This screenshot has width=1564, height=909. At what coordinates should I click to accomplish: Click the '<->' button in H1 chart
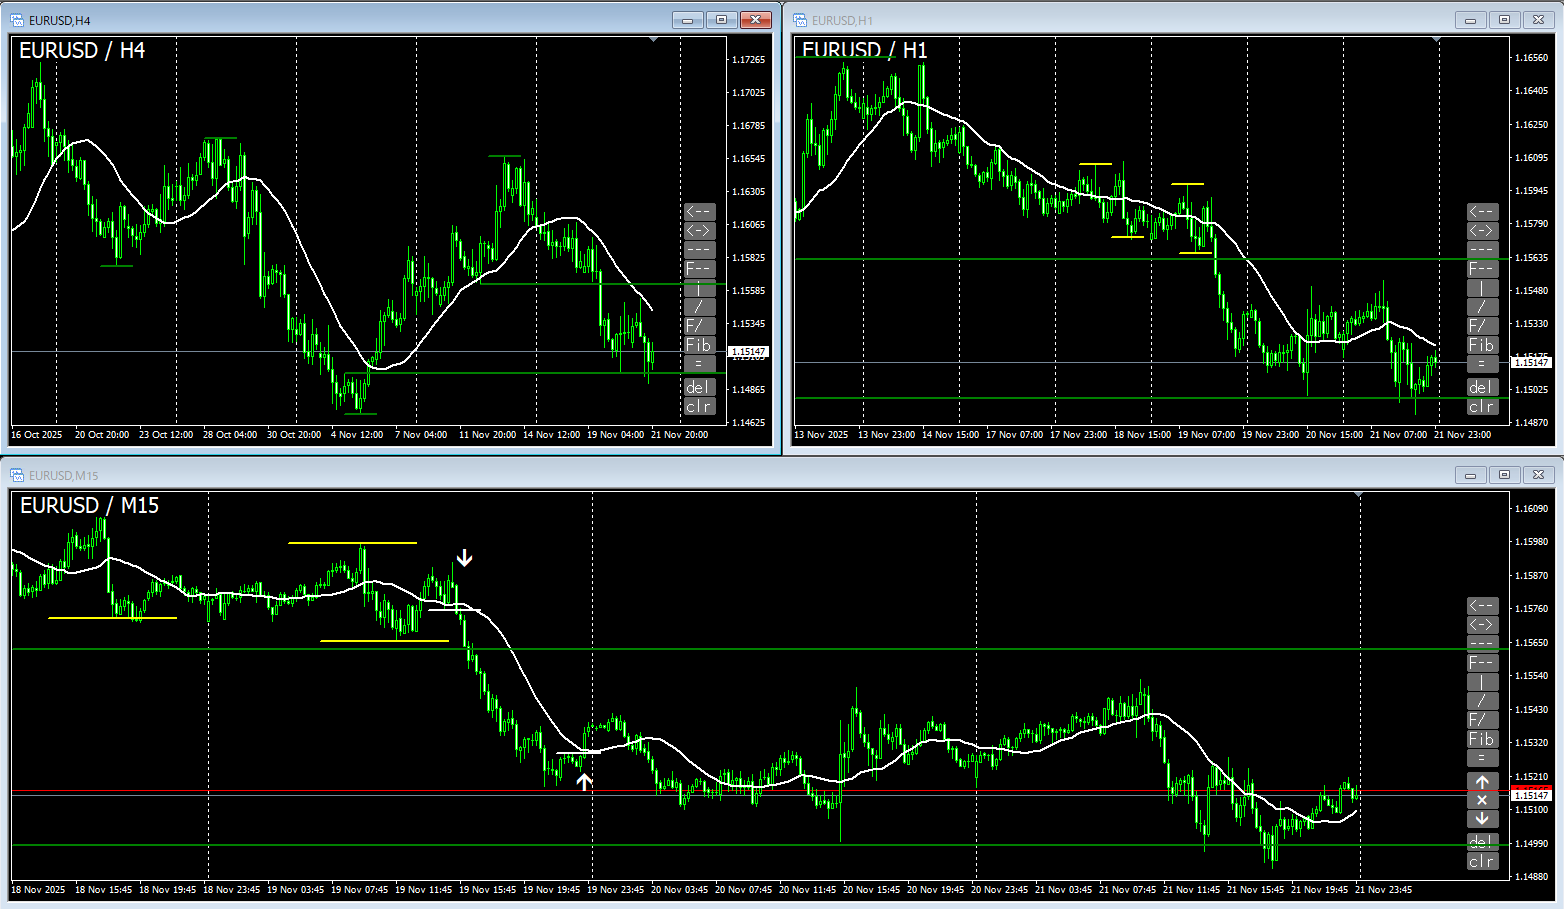[x=1482, y=230]
